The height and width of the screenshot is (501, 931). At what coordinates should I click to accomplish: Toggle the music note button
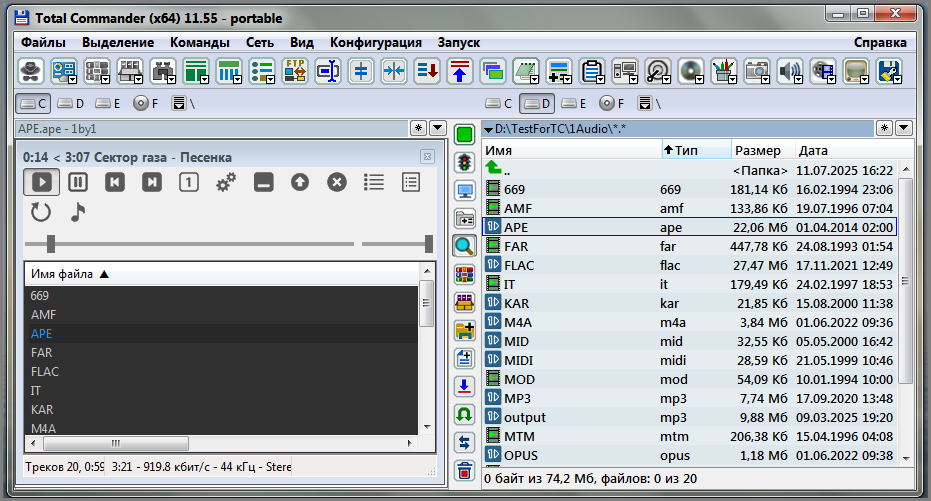click(x=78, y=212)
